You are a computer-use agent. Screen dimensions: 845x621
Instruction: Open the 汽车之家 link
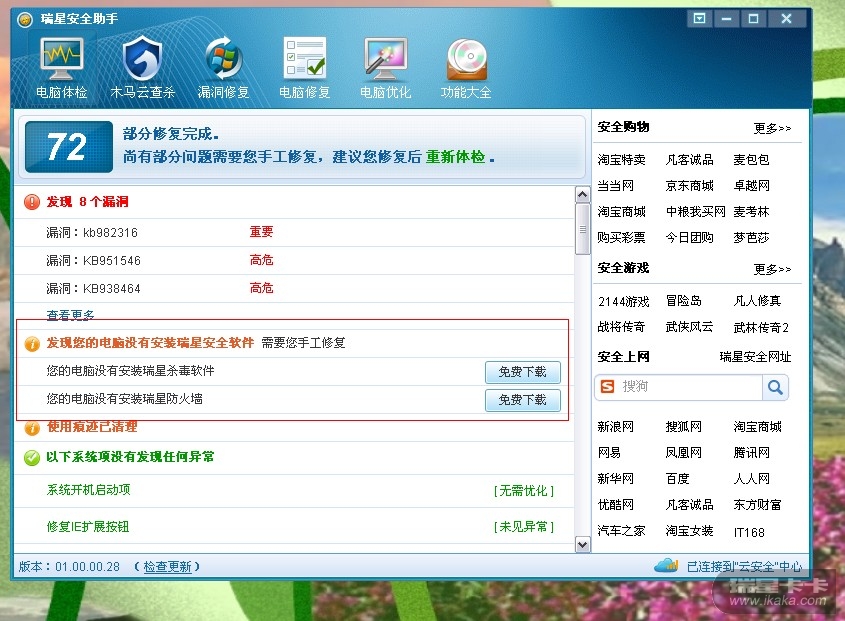621,531
